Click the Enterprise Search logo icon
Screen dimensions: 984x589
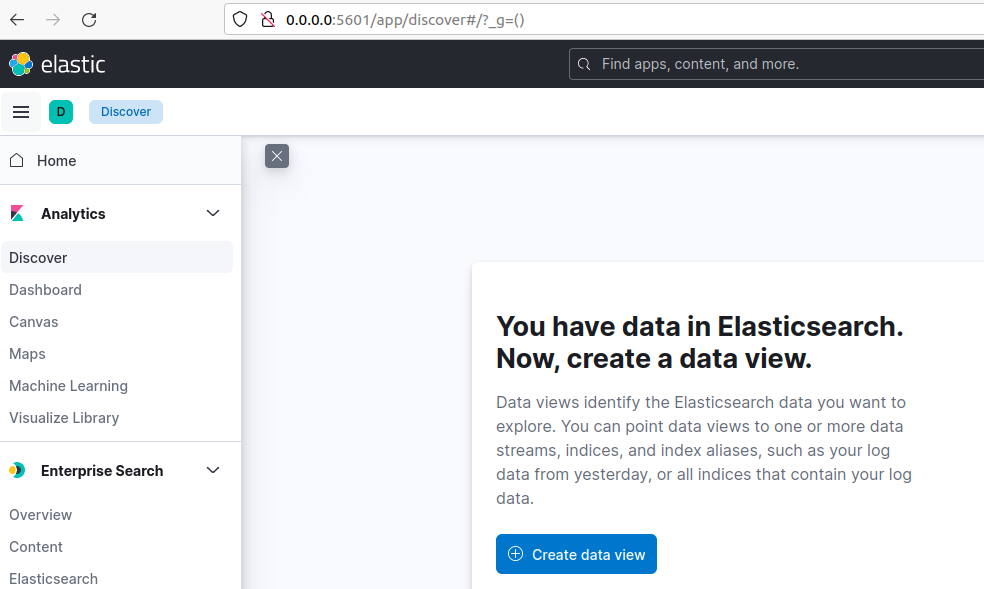[17, 470]
